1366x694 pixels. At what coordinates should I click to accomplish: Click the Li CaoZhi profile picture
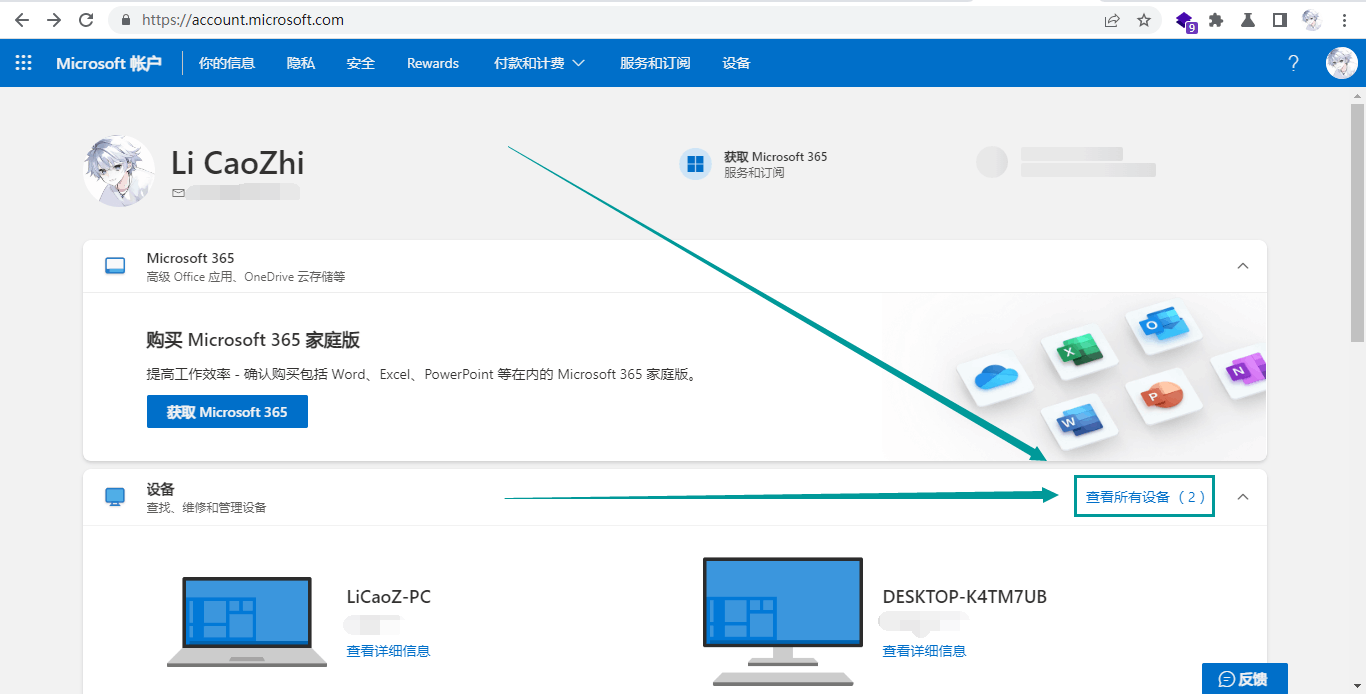click(119, 171)
